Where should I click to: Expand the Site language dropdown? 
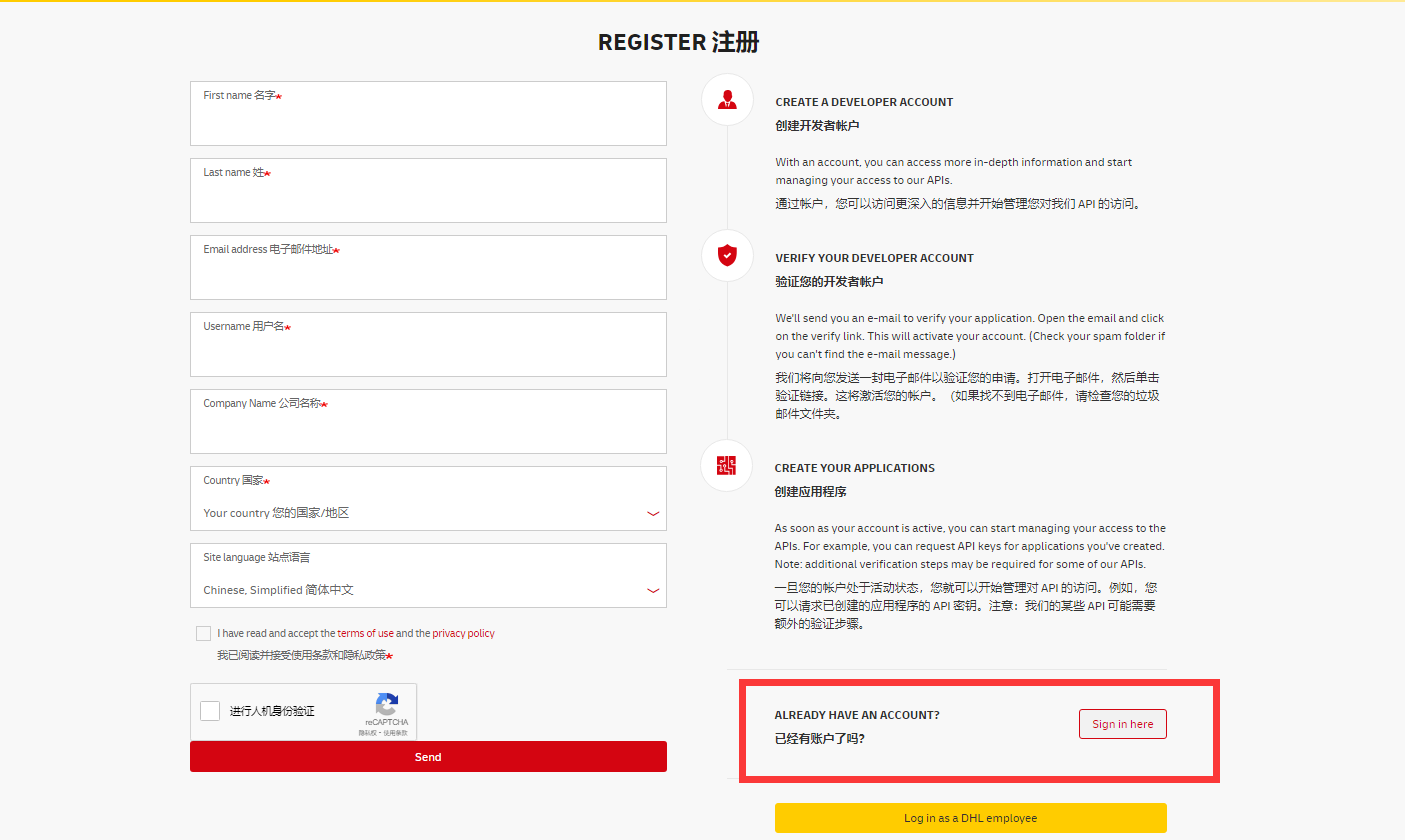coord(427,590)
